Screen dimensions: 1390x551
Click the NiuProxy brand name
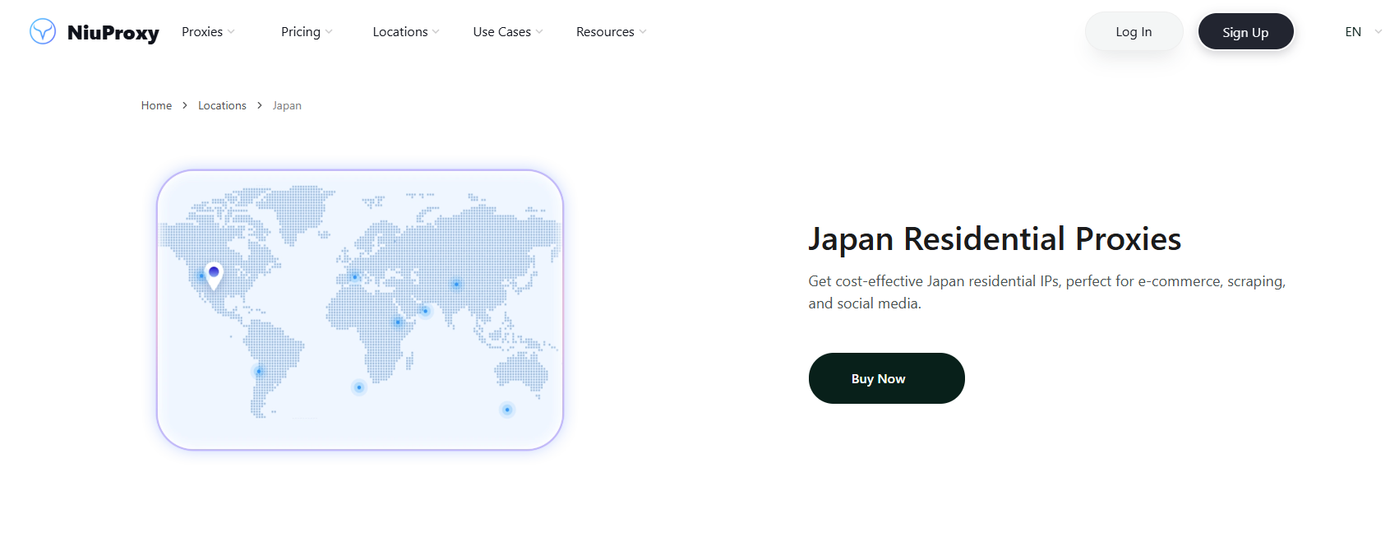point(113,33)
